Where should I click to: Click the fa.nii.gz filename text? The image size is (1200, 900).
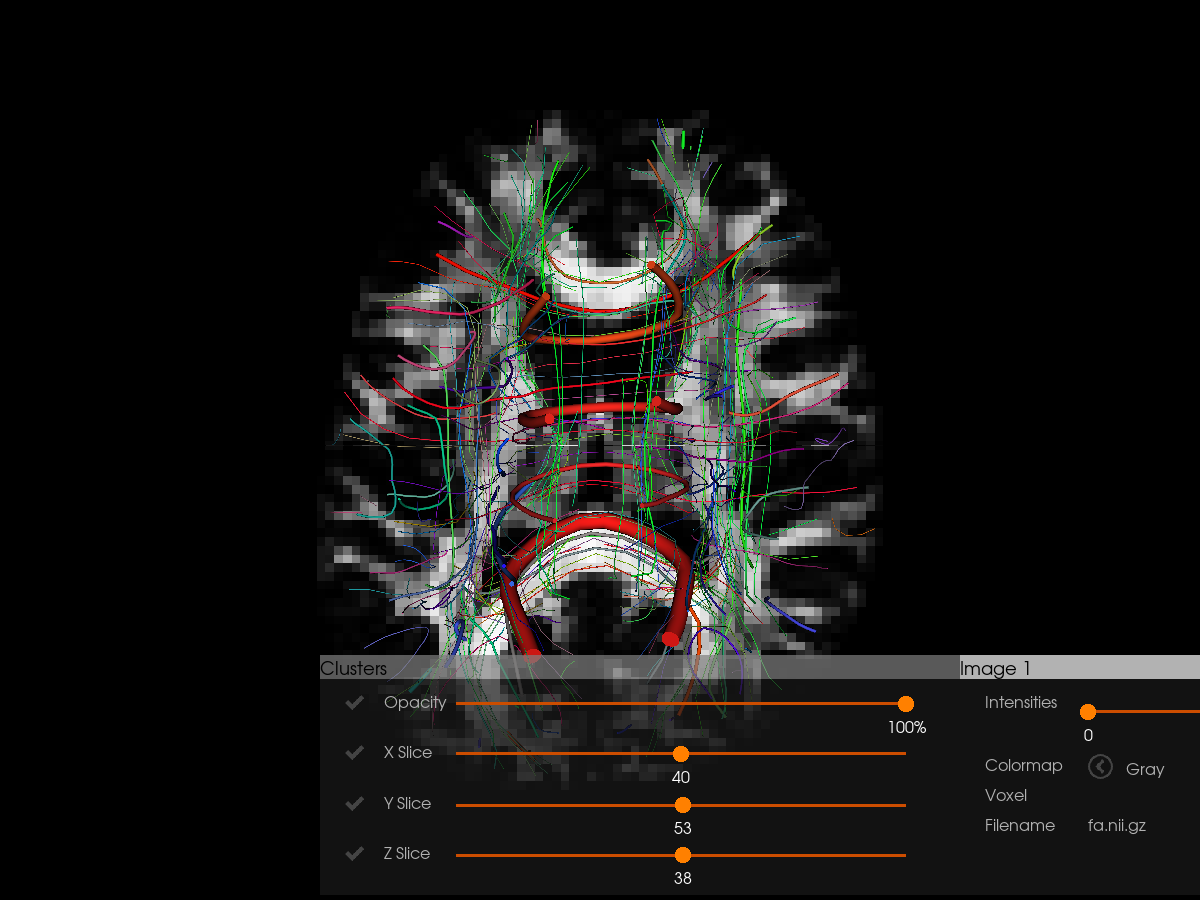tap(1116, 826)
